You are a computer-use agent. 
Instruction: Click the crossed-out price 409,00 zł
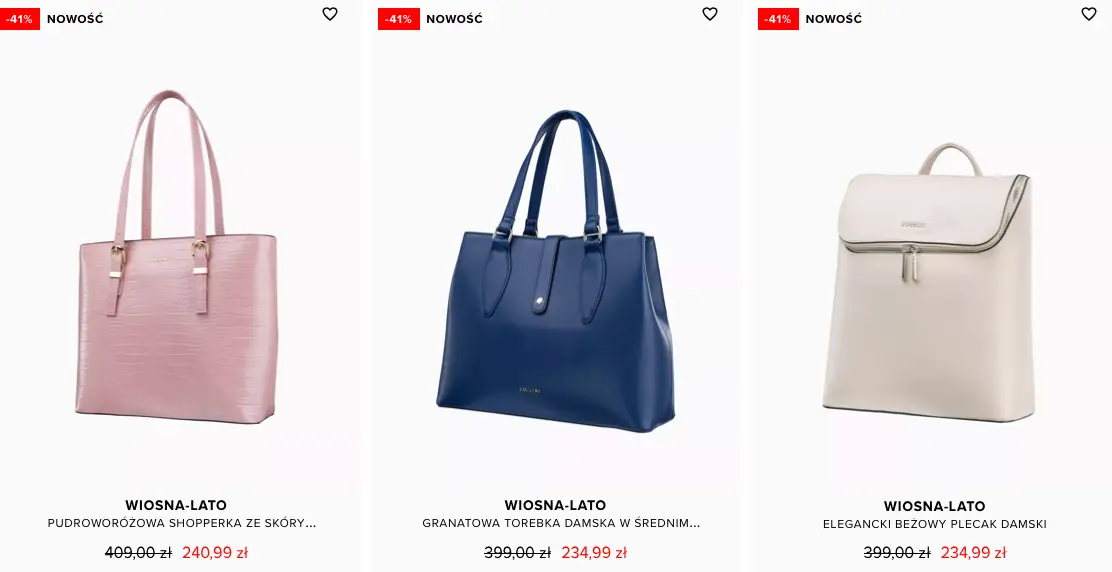pos(138,553)
